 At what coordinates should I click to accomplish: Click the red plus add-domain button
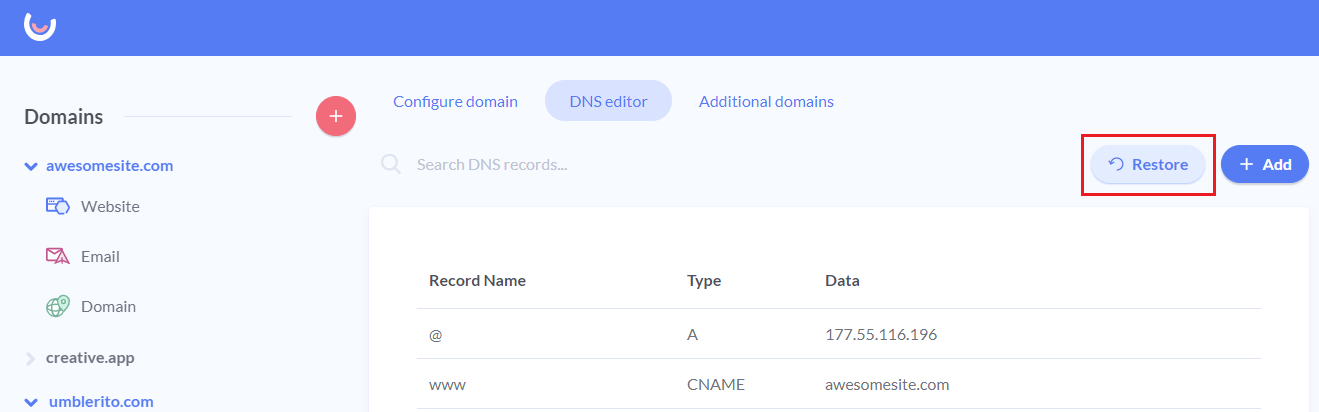pyautogui.click(x=336, y=117)
